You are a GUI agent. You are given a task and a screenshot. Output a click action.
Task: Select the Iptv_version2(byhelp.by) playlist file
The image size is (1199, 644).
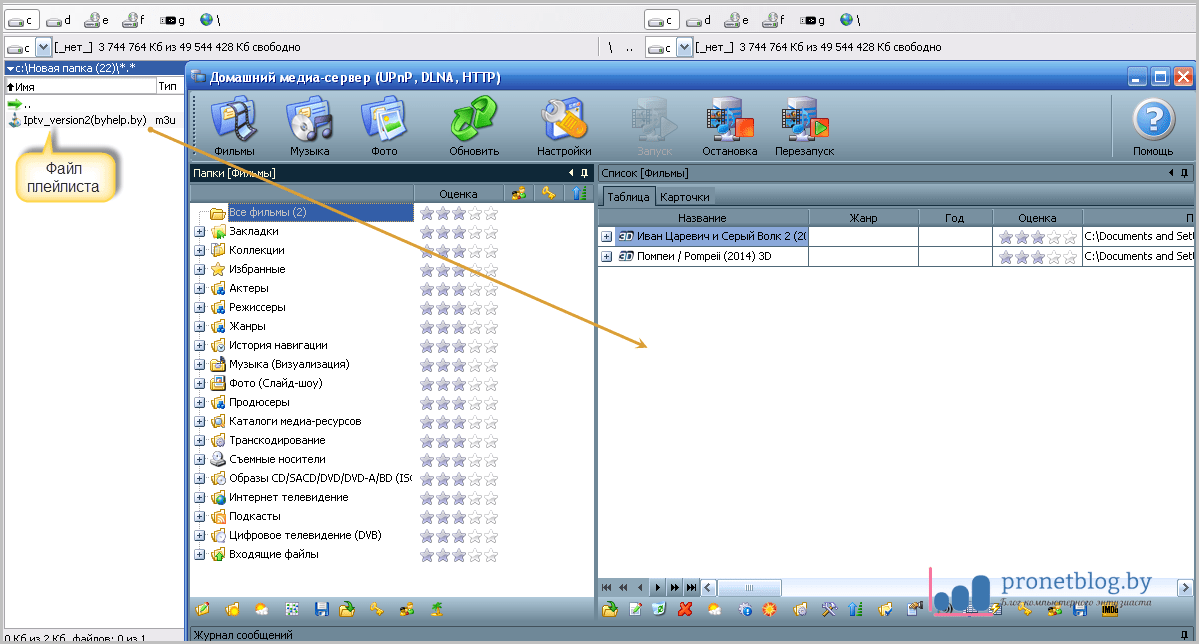coord(84,121)
